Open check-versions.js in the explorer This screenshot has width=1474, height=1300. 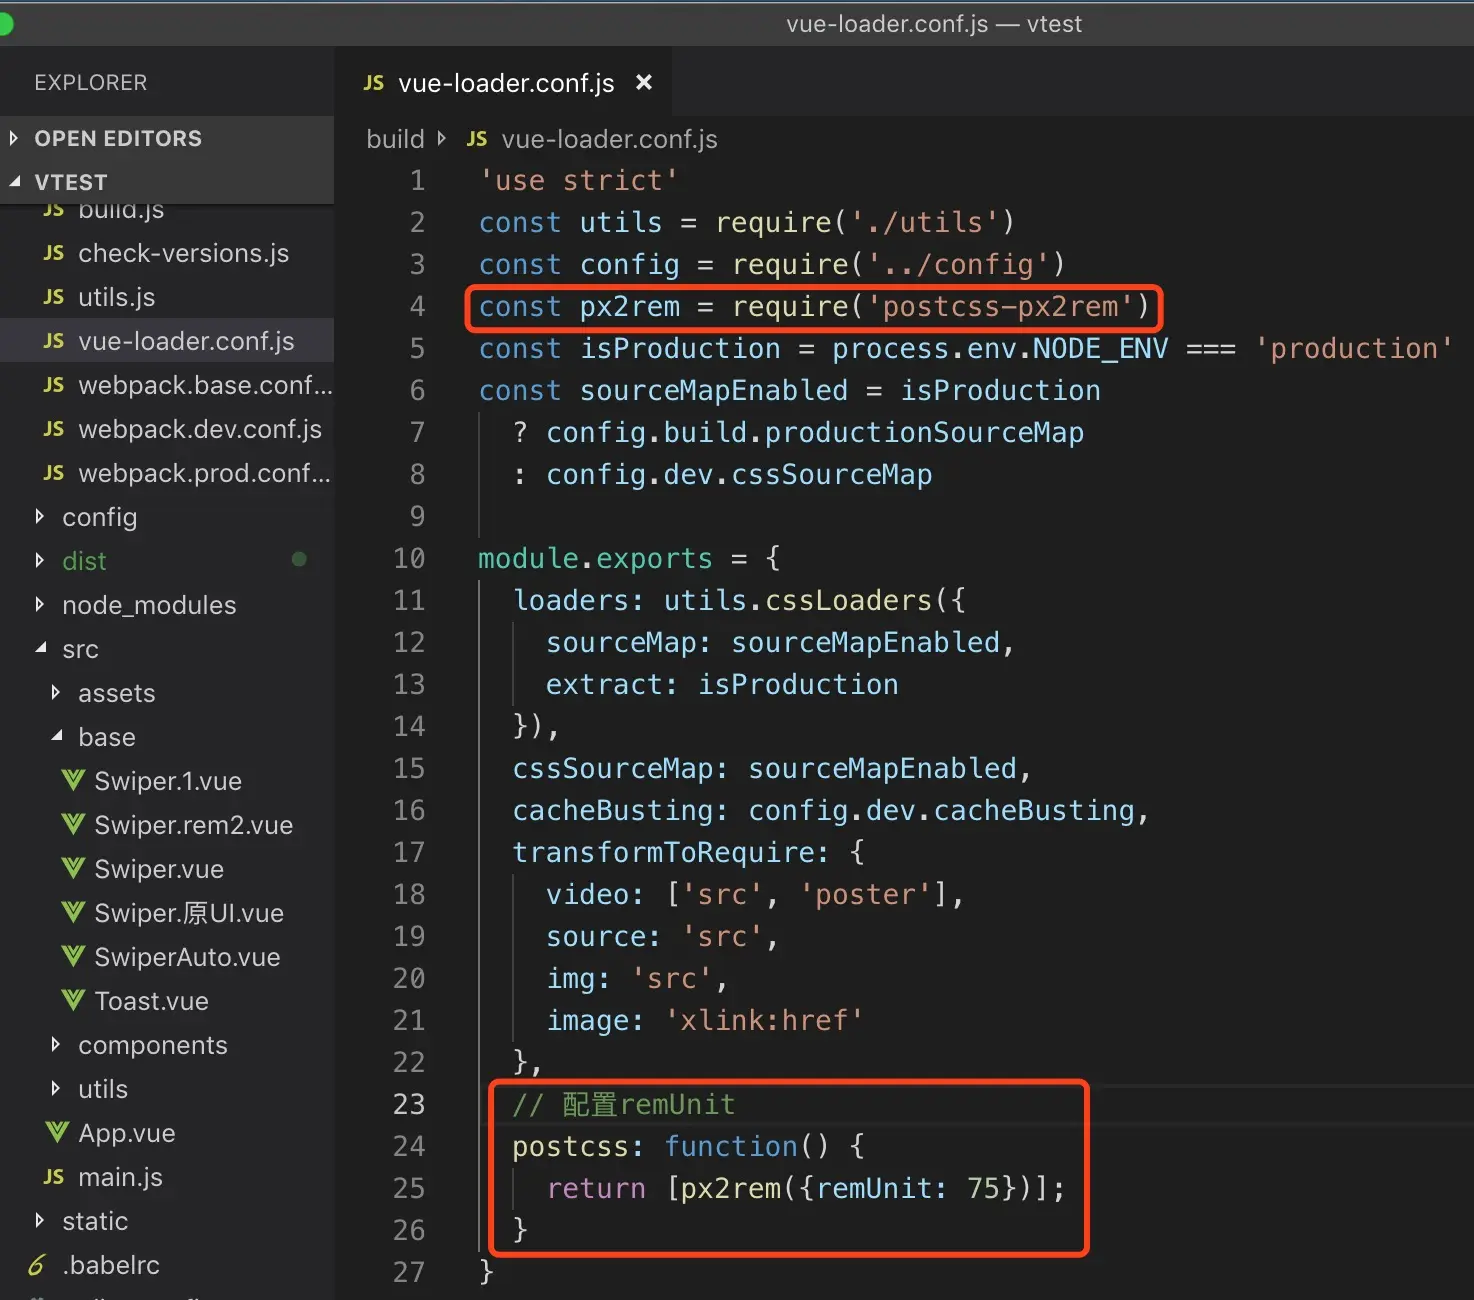pos(183,254)
